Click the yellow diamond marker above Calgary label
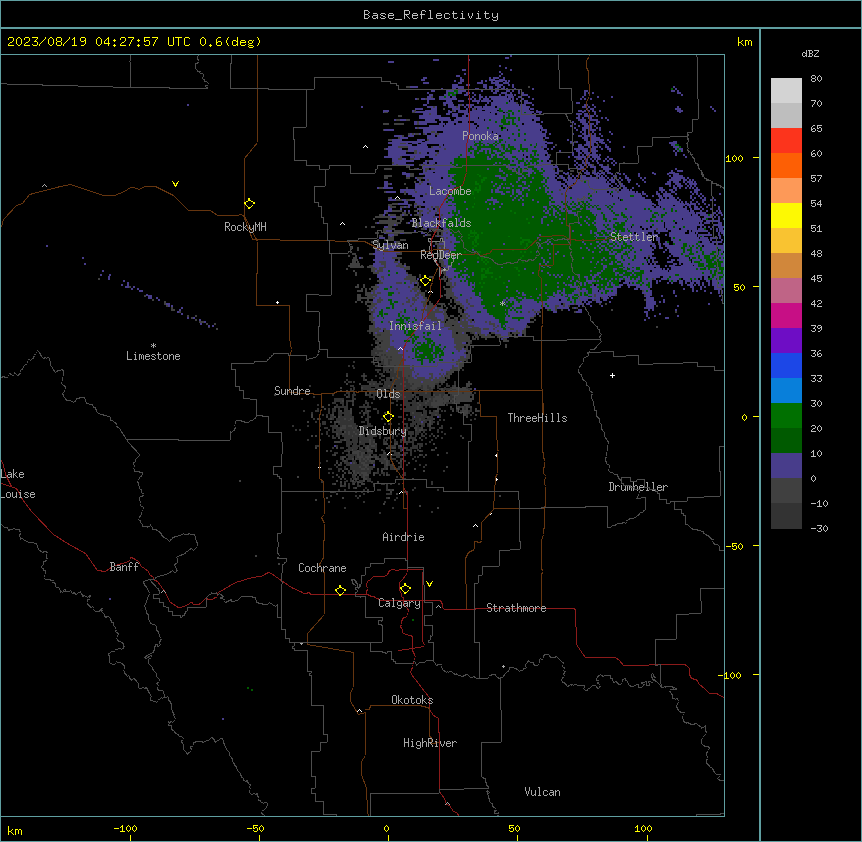 405,589
